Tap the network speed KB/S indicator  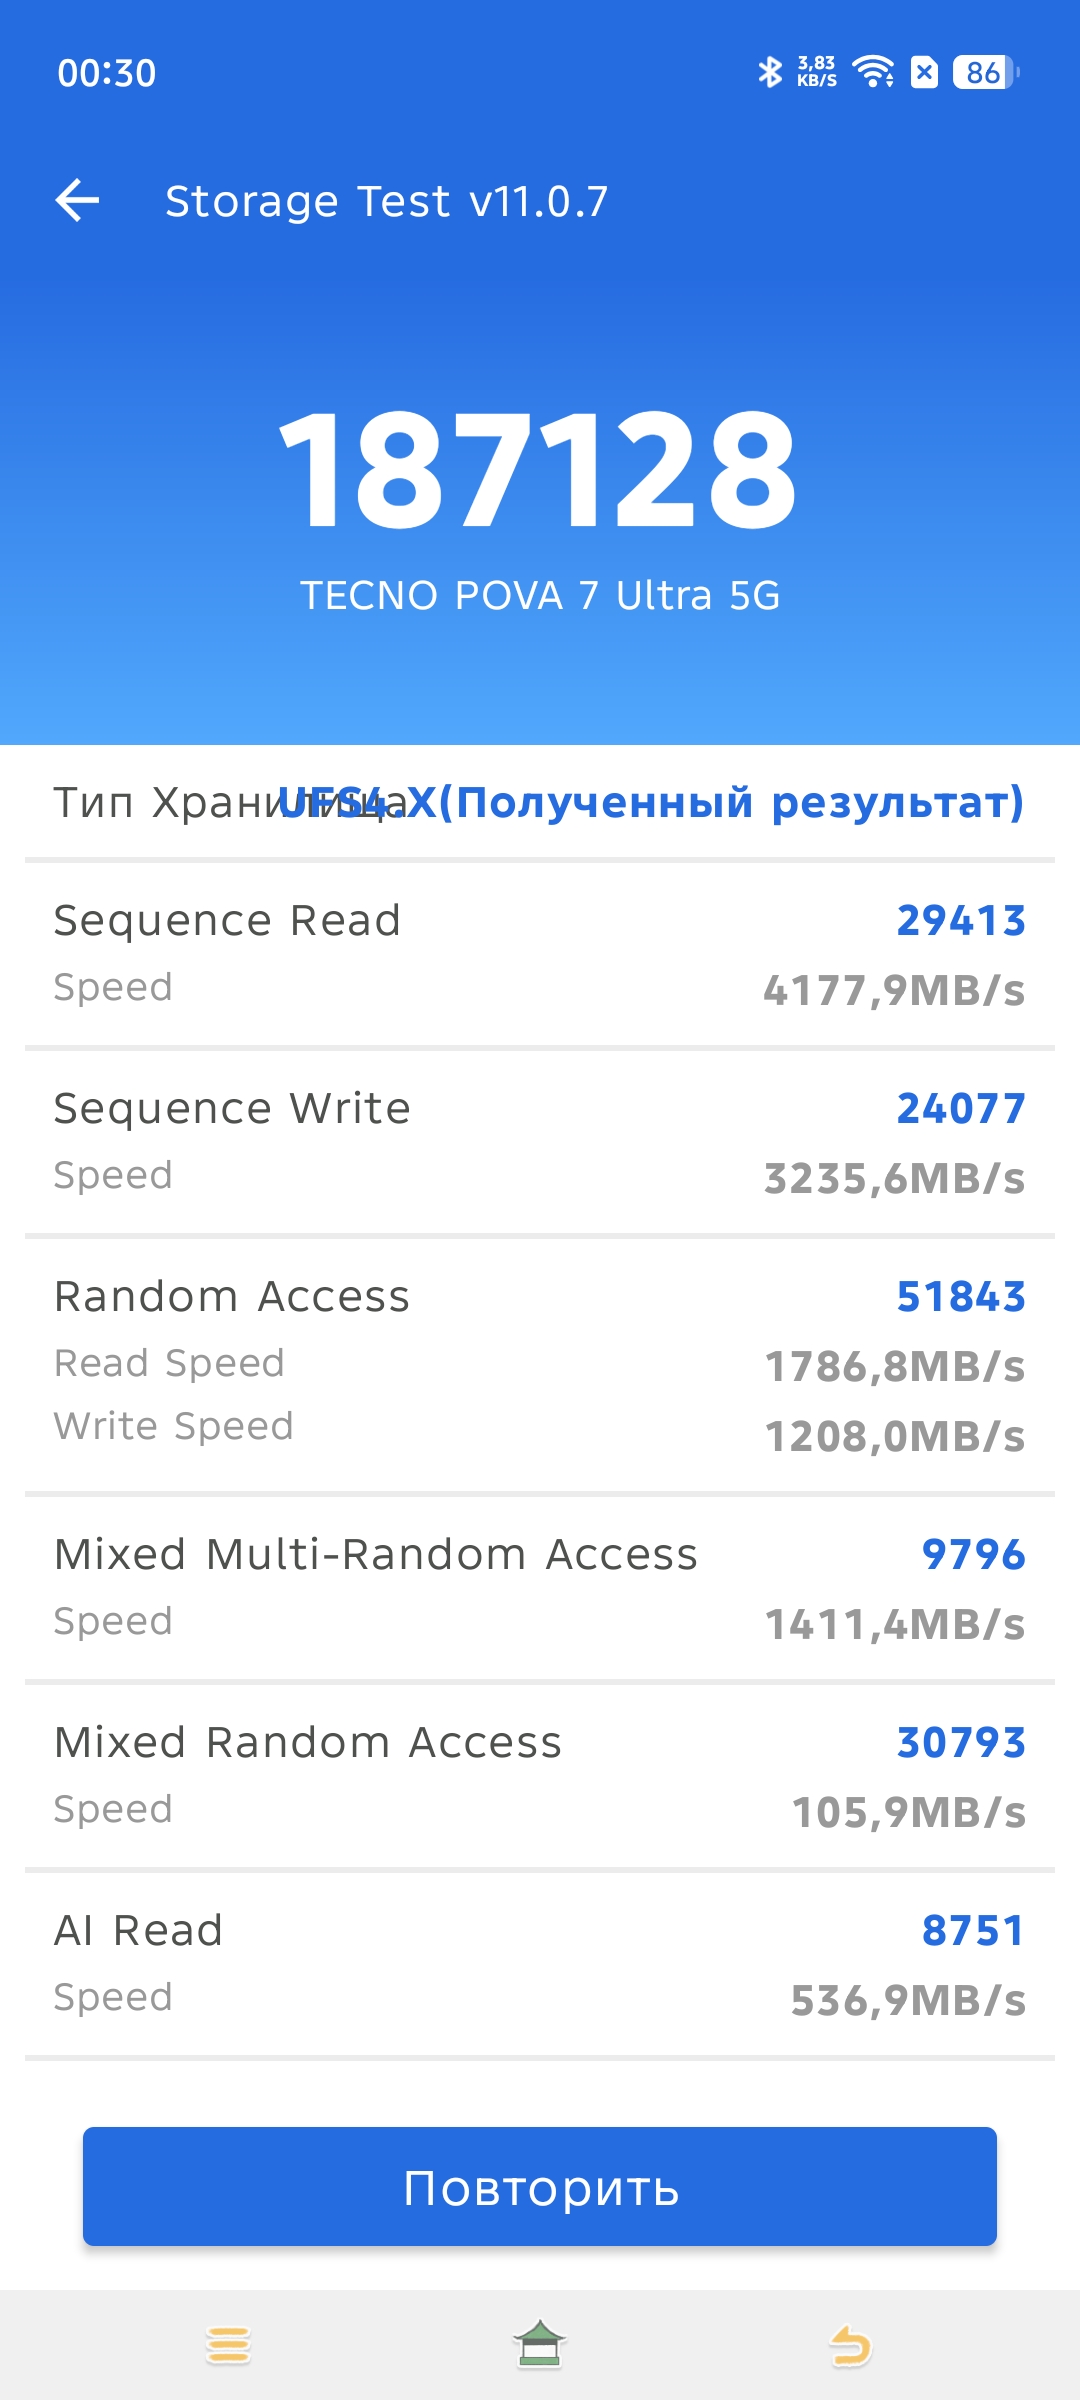tap(817, 72)
